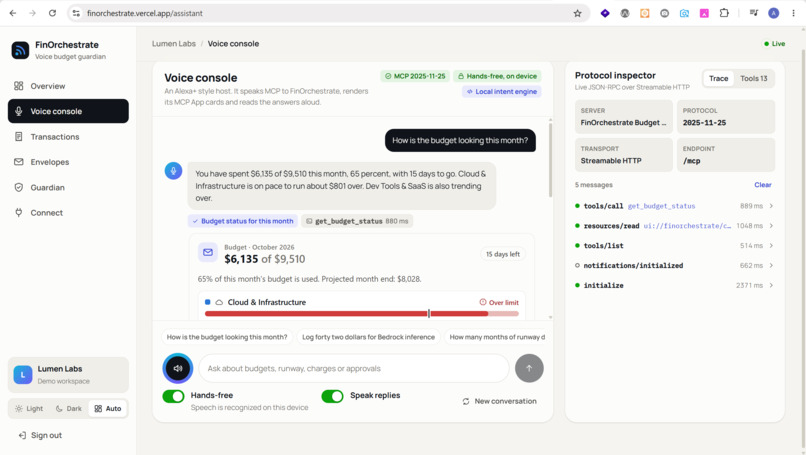Click the 15 days left badge

(x=502, y=254)
